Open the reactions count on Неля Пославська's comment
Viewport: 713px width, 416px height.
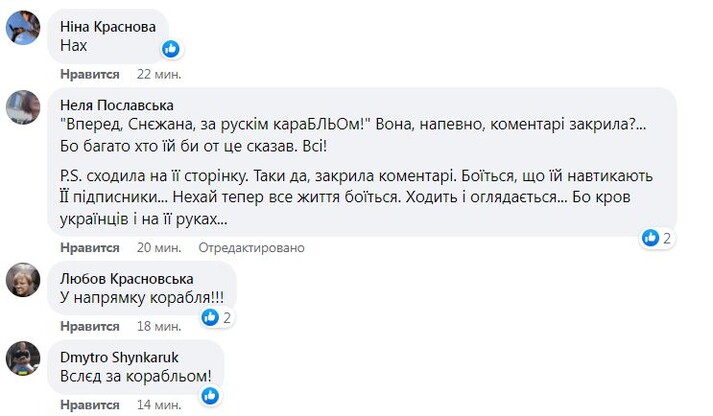click(x=657, y=238)
